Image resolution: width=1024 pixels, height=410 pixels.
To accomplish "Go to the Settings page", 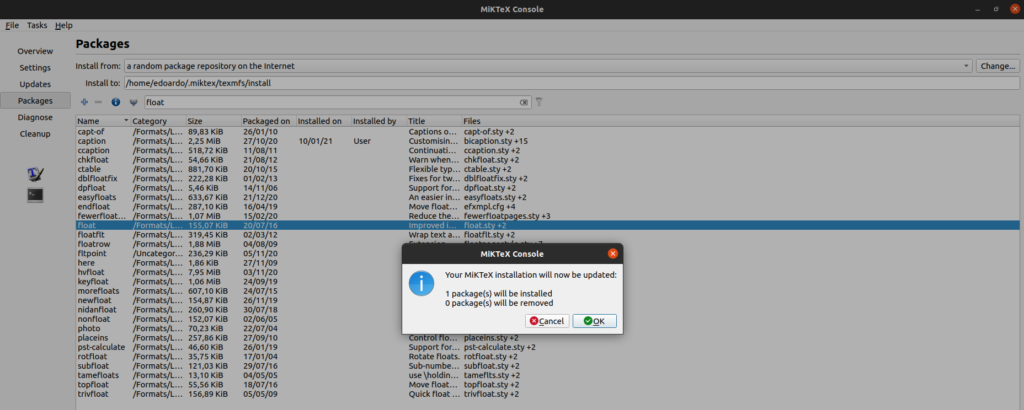I will (35, 68).
